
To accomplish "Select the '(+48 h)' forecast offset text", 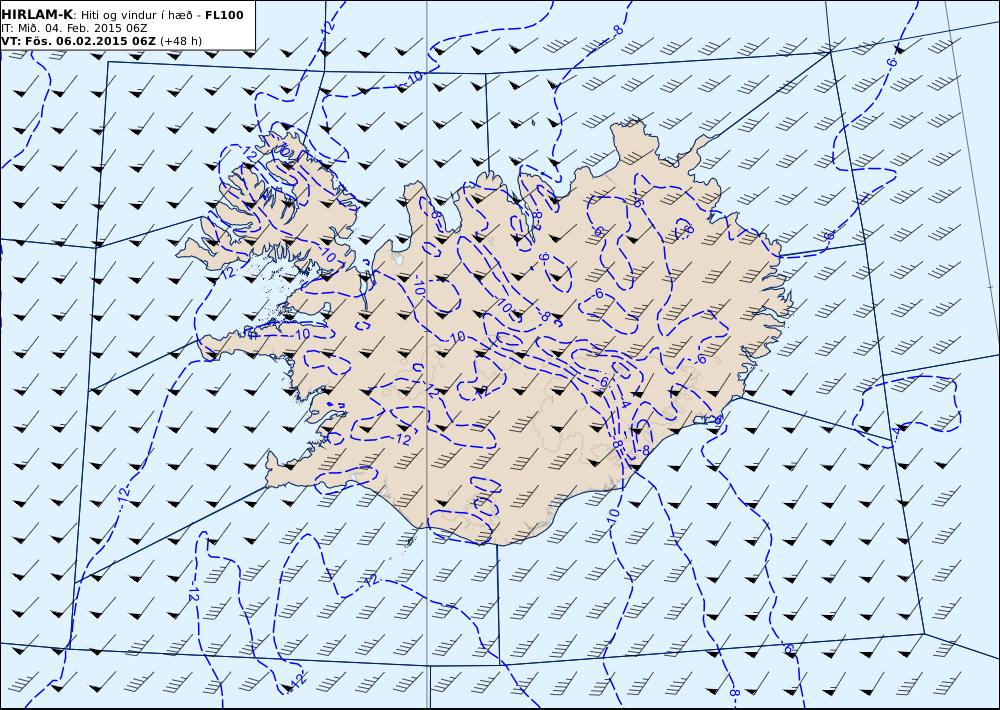I will 181,41.
